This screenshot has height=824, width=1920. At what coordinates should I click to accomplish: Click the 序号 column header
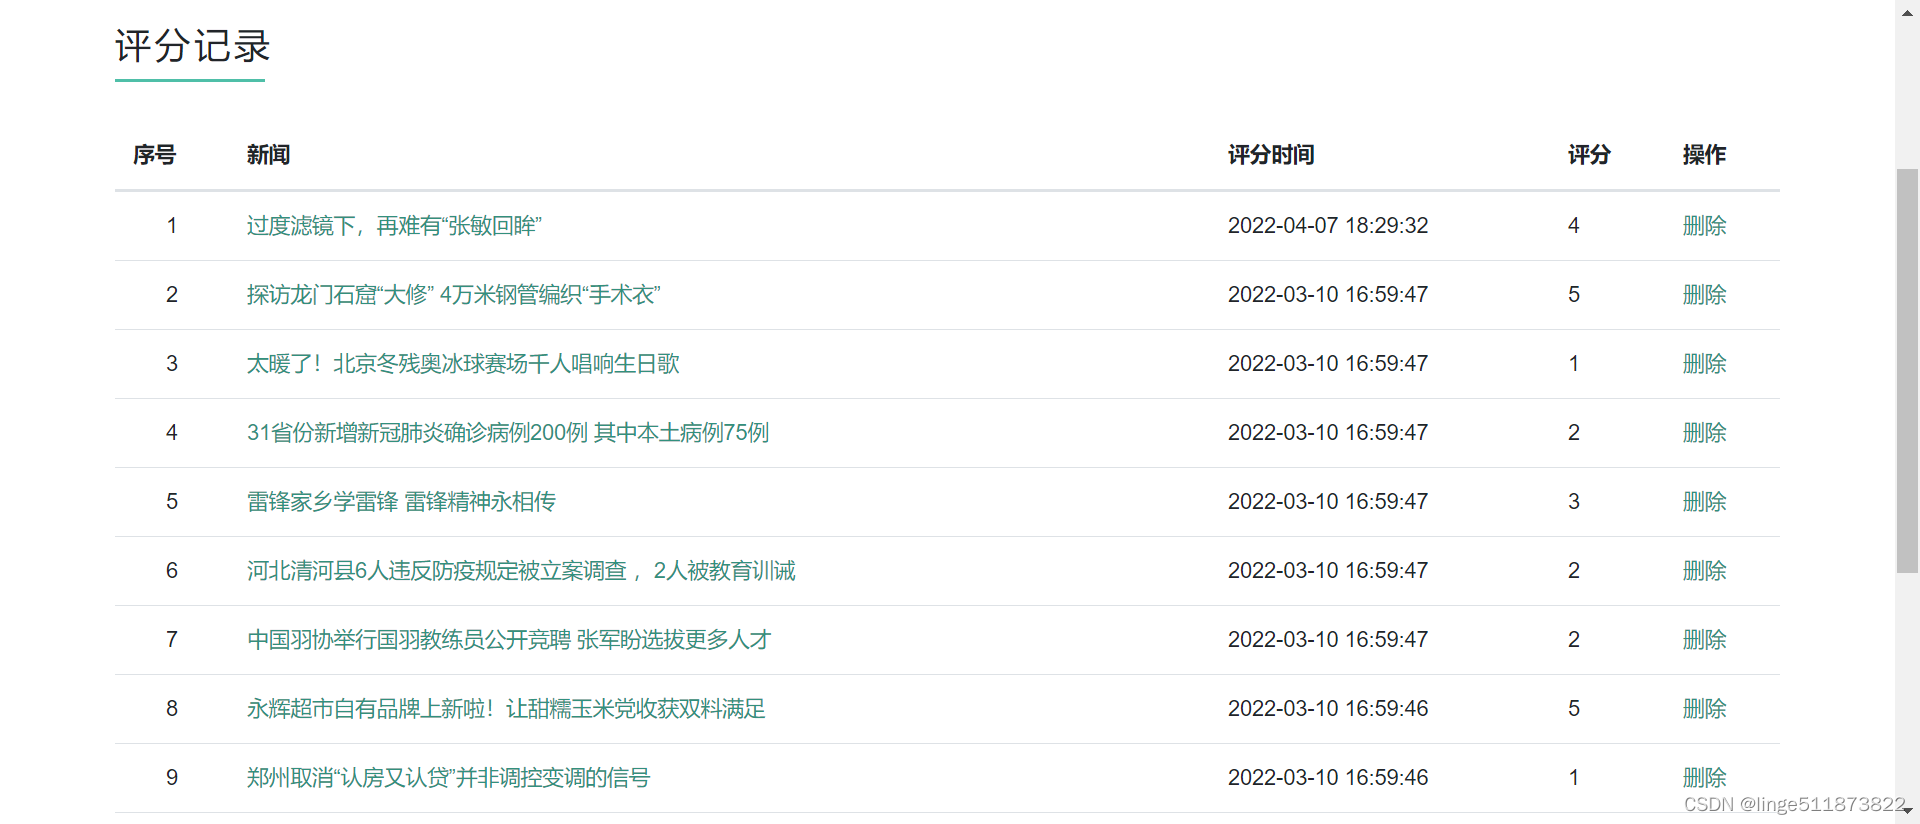[x=154, y=155]
